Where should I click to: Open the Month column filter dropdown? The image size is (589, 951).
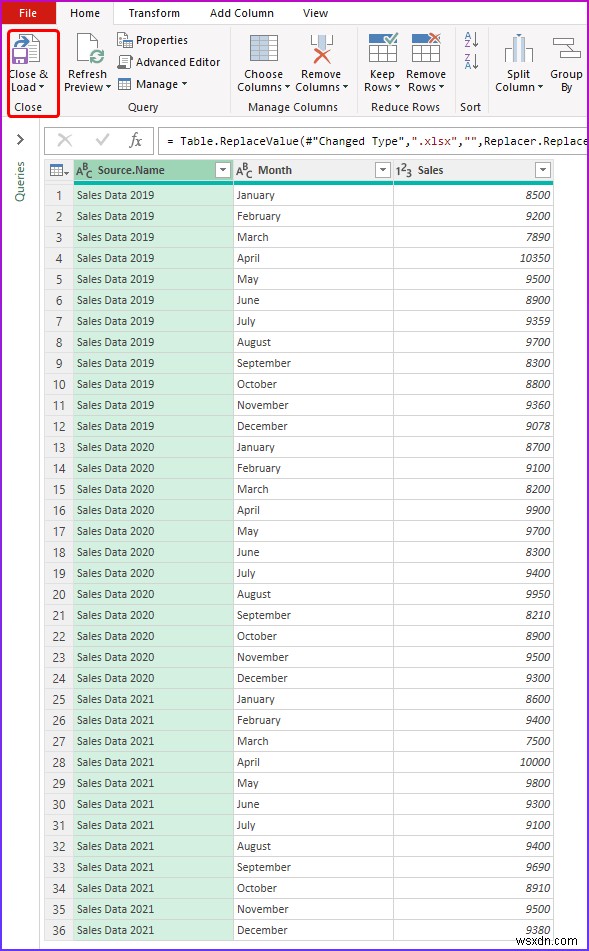pos(382,171)
